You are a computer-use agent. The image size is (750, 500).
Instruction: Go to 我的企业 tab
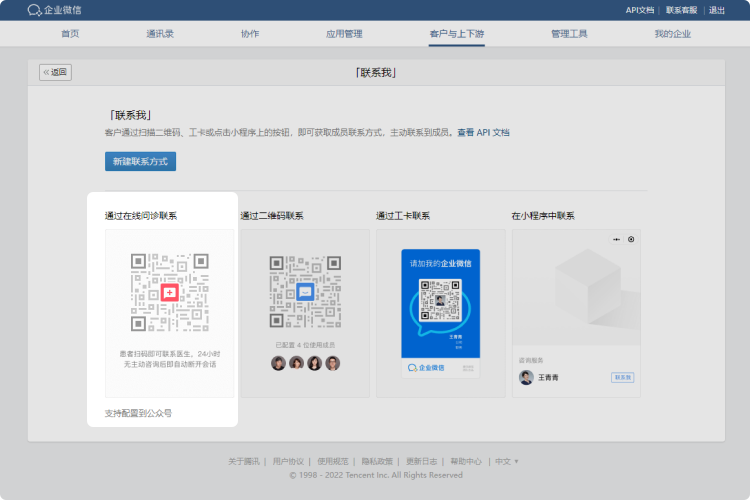(x=673, y=33)
